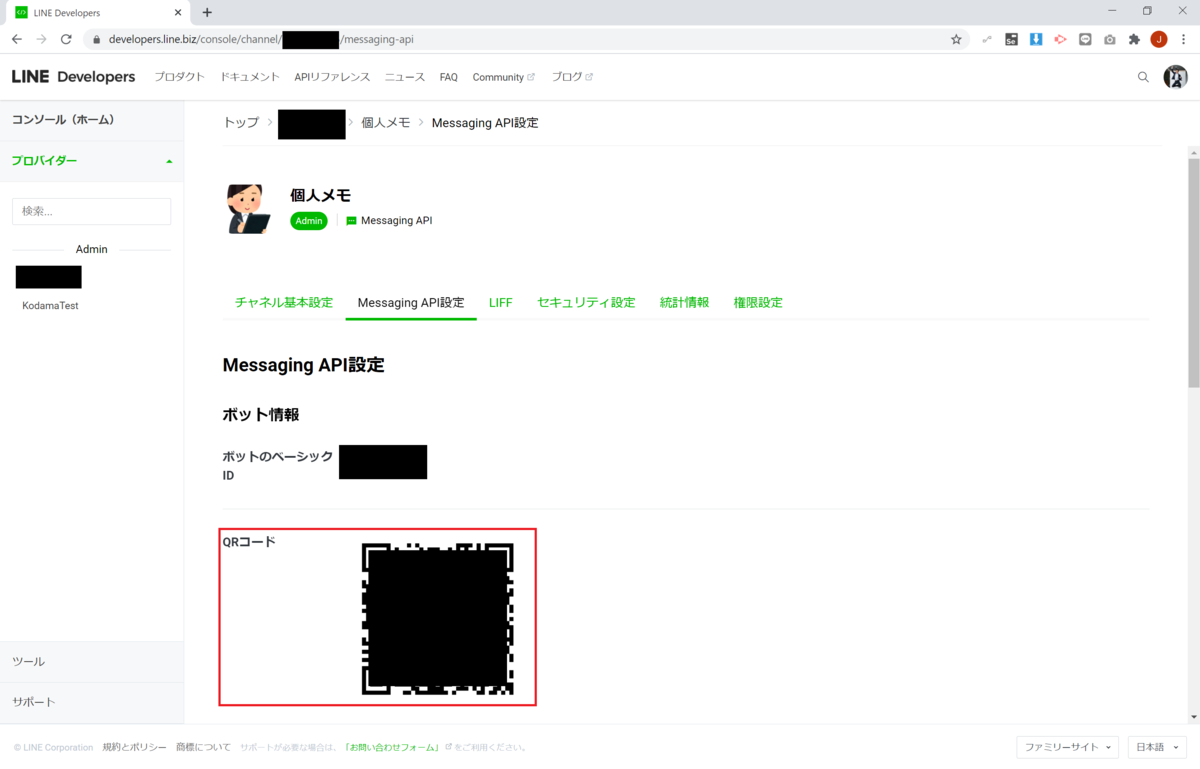1200x769 pixels.
Task: Collapse the プロバイダー sidebar section
Action: (x=170, y=160)
